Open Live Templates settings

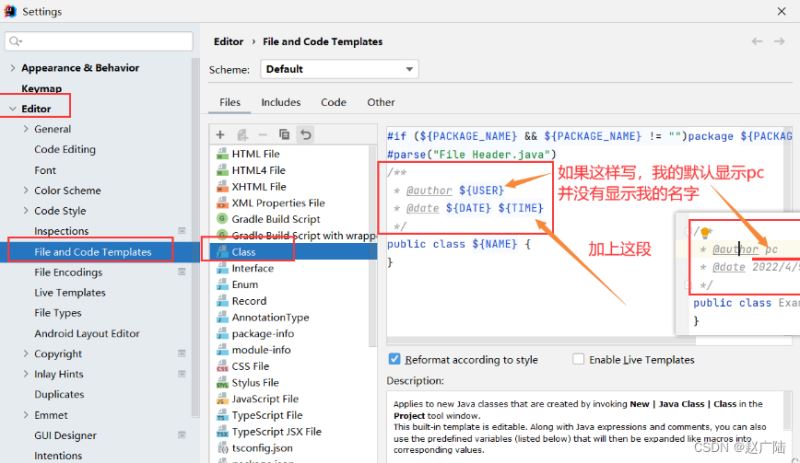(70, 293)
